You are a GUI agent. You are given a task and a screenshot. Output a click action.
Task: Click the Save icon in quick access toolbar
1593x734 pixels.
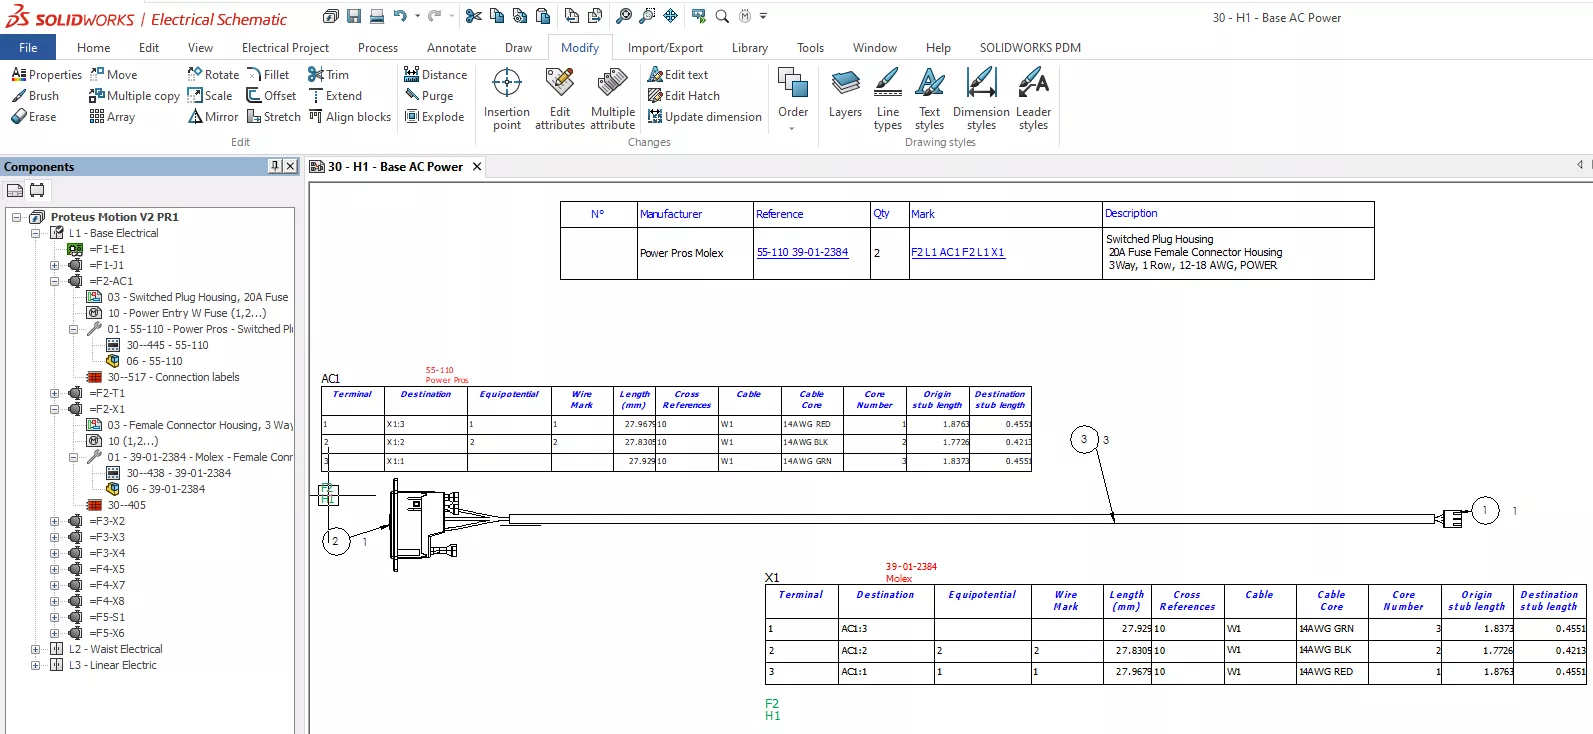tap(354, 16)
